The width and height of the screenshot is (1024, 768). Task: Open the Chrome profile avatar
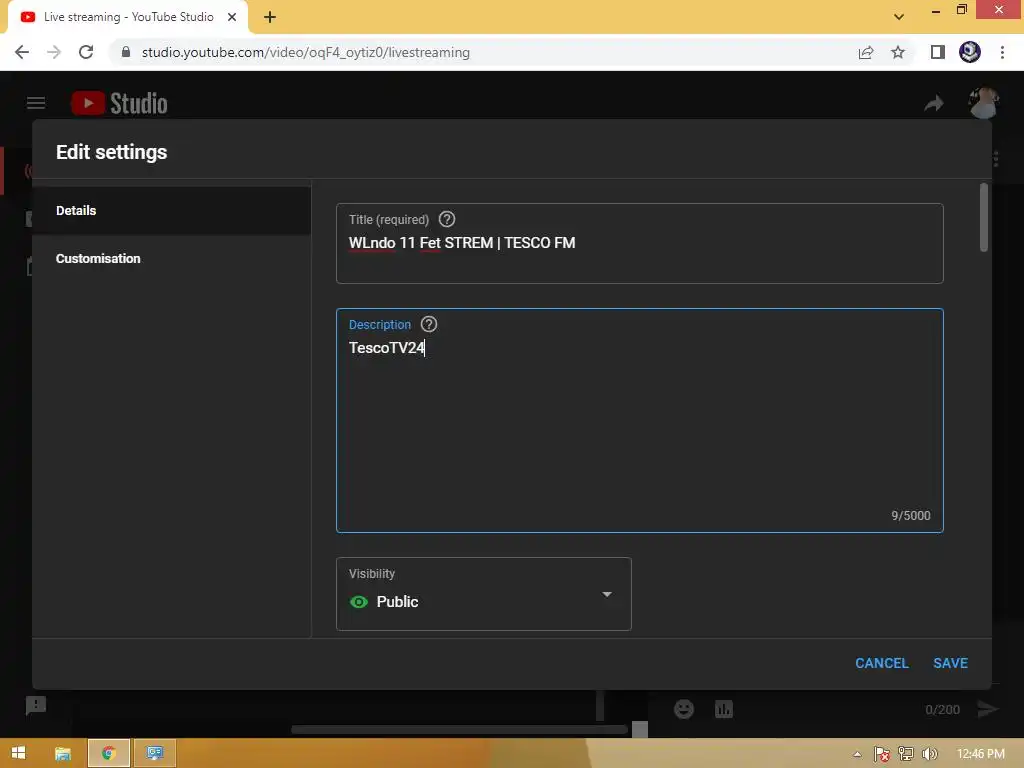[x=970, y=52]
